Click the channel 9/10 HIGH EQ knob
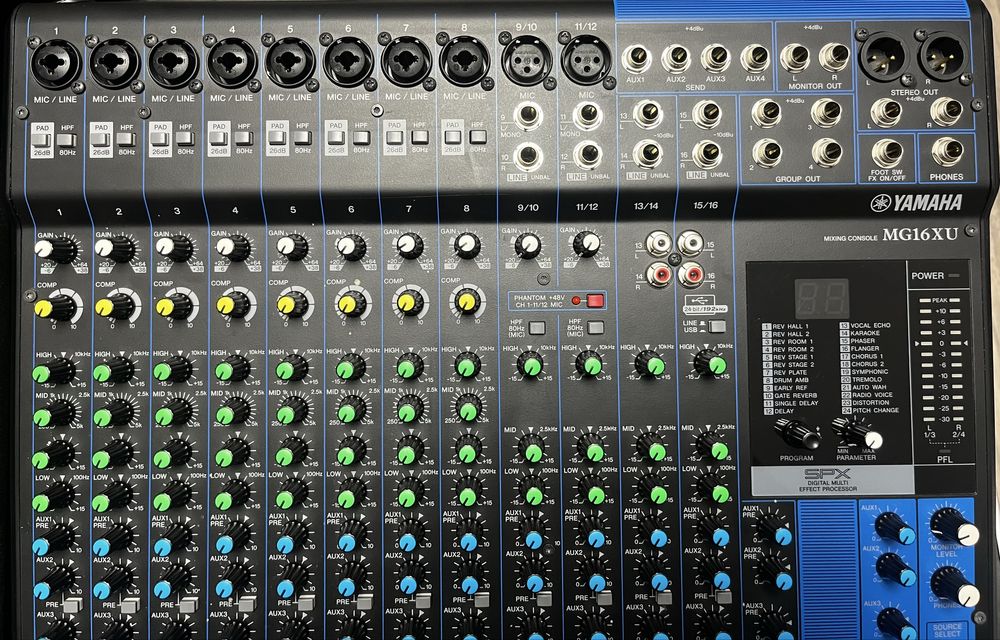 [x=530, y=365]
